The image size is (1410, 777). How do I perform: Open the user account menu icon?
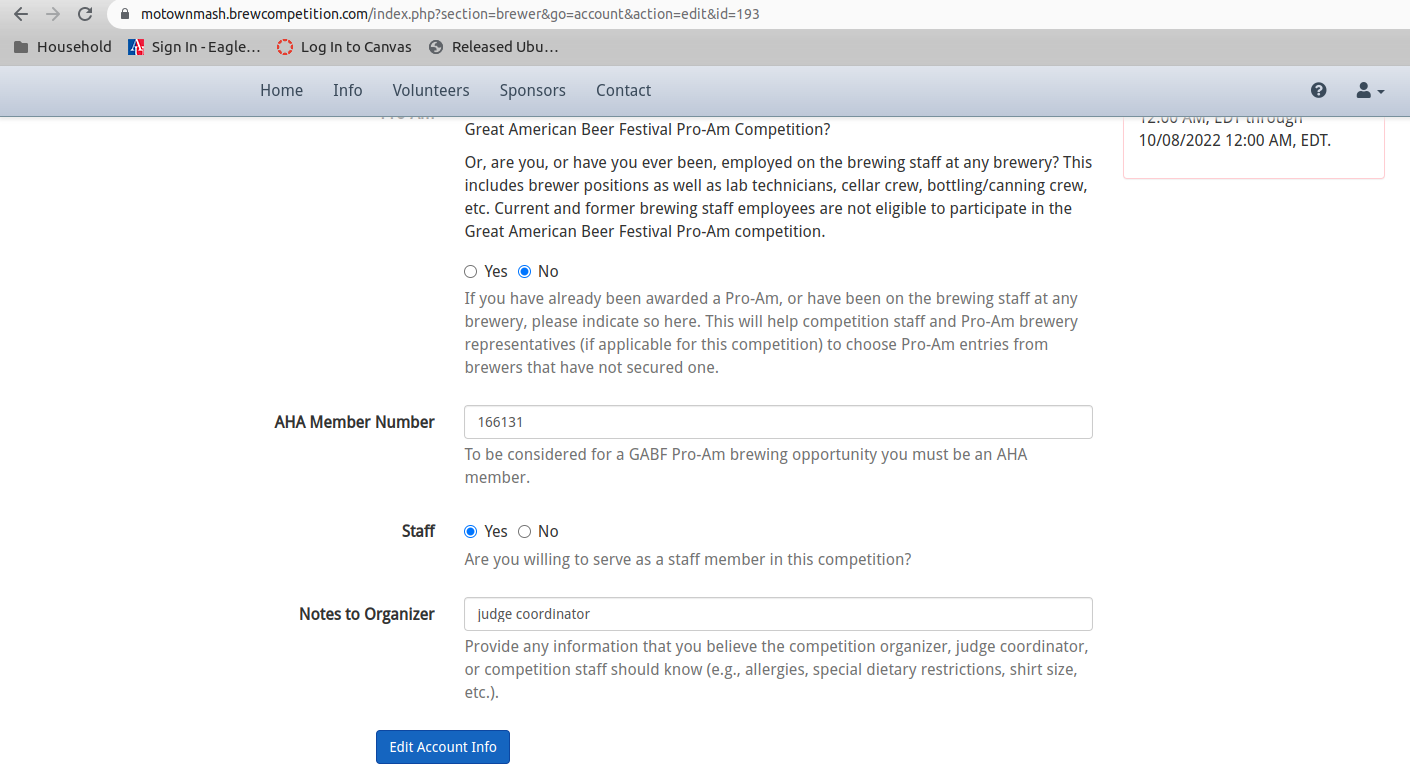(x=1364, y=90)
